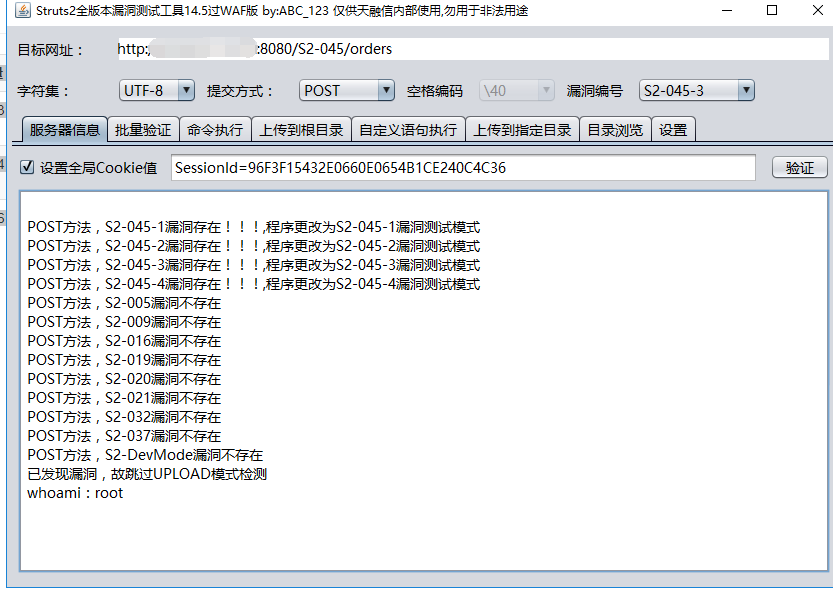Screen dimensions: 833x594
Task: Switch to the 命令执行 tab
Action: pyautogui.click(x=215, y=130)
